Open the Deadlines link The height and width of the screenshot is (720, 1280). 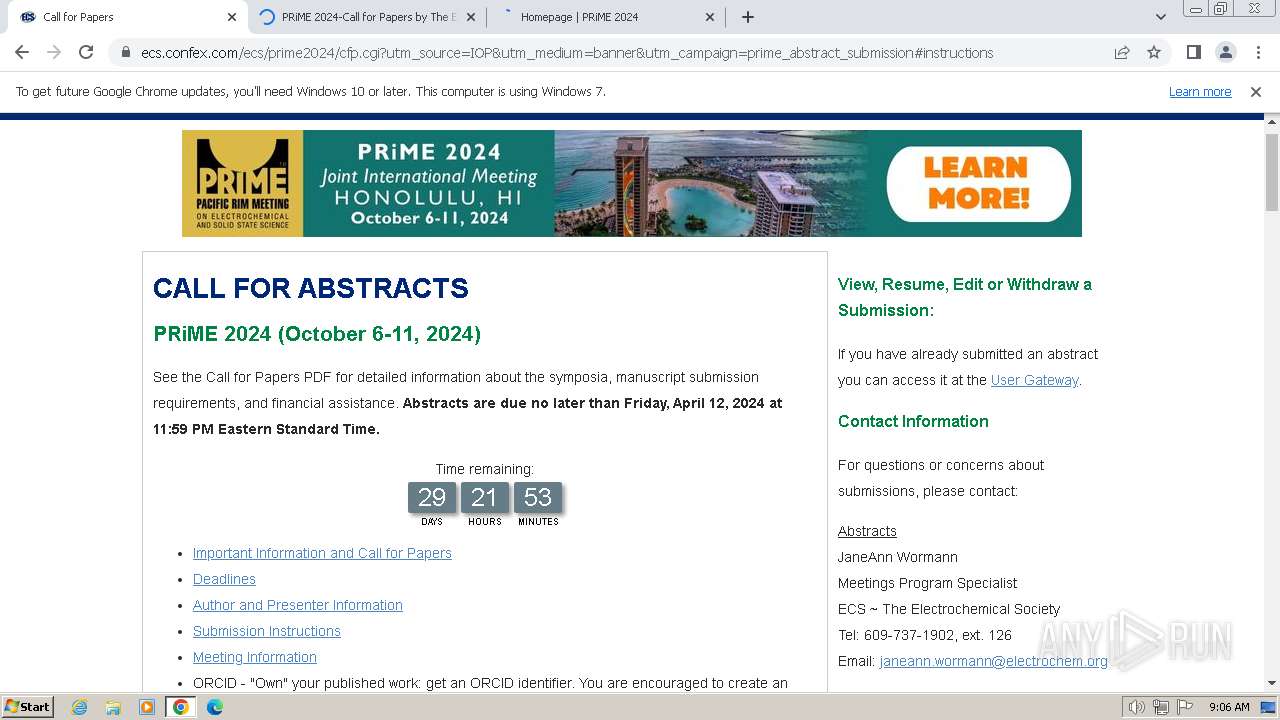coord(224,579)
